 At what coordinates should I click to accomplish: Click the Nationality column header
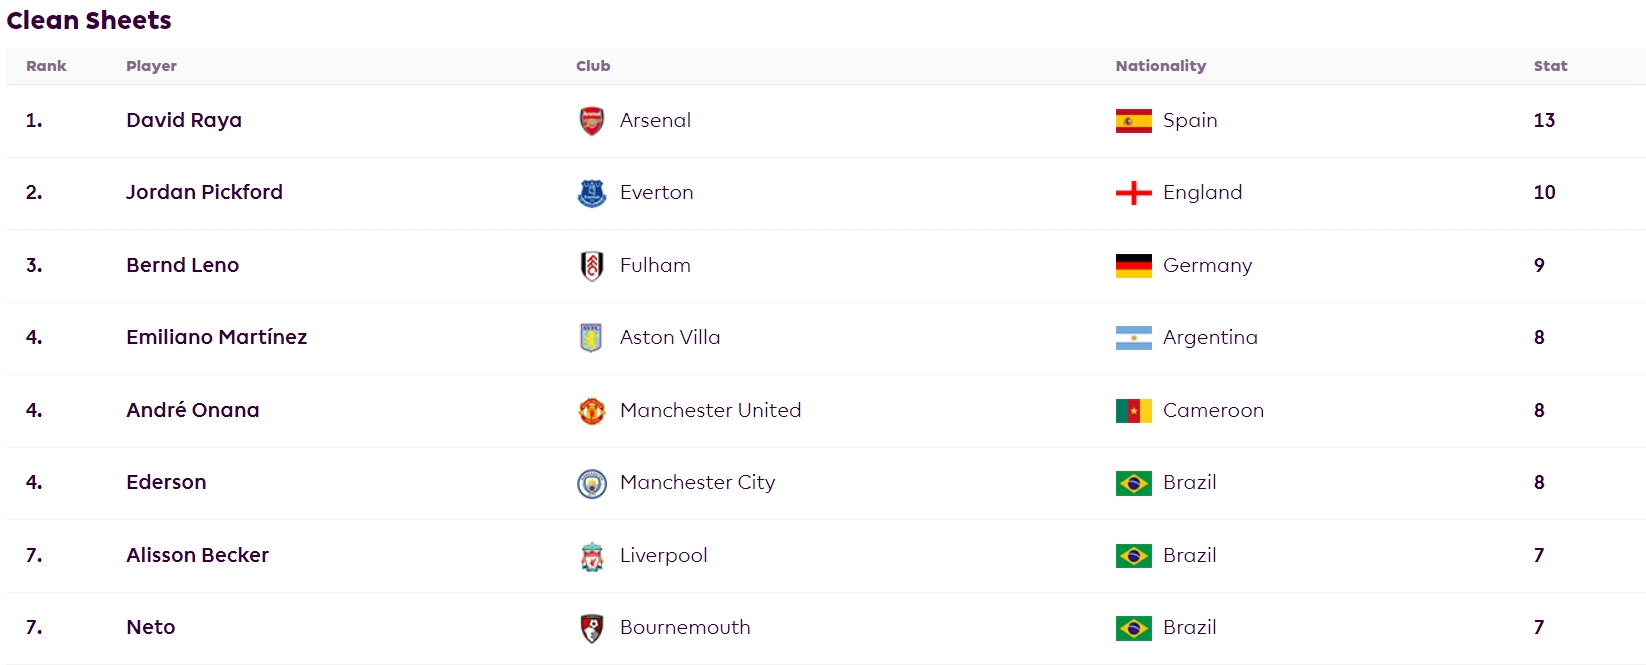pos(1160,66)
